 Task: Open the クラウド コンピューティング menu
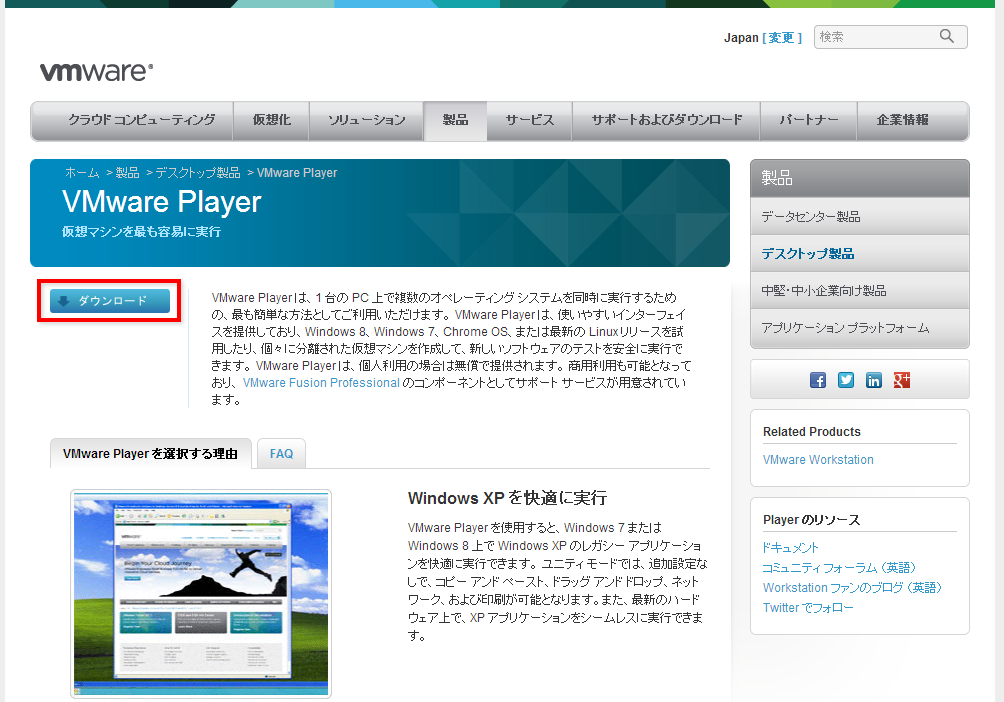[x=132, y=120]
